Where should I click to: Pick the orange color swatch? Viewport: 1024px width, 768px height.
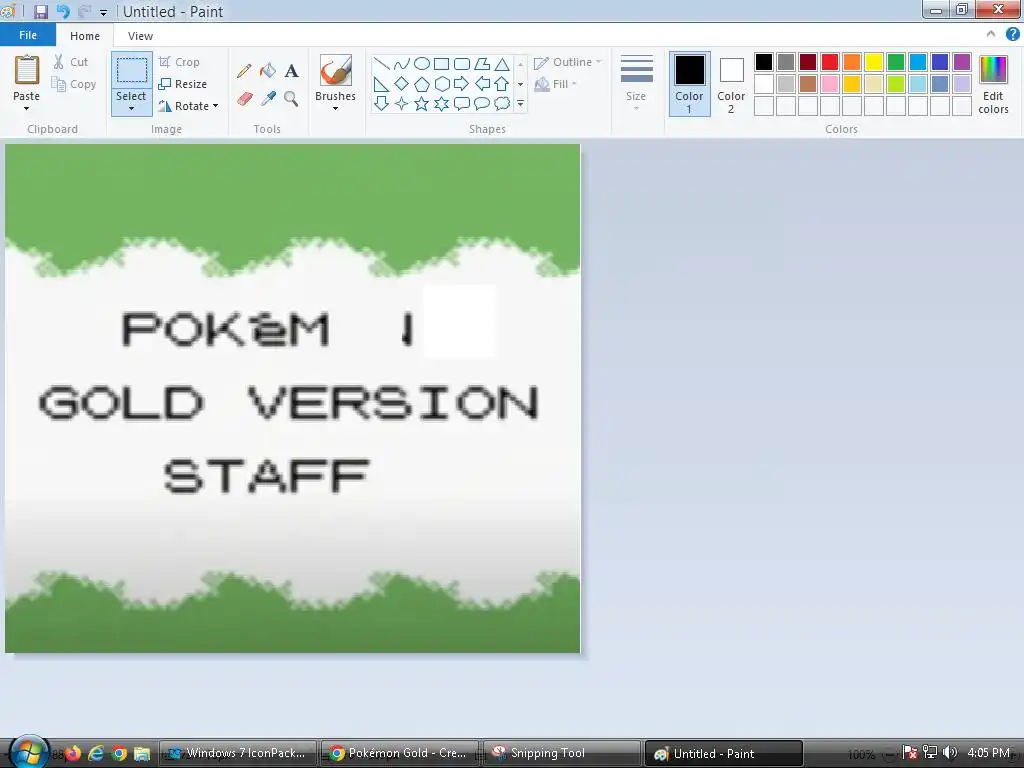point(852,62)
